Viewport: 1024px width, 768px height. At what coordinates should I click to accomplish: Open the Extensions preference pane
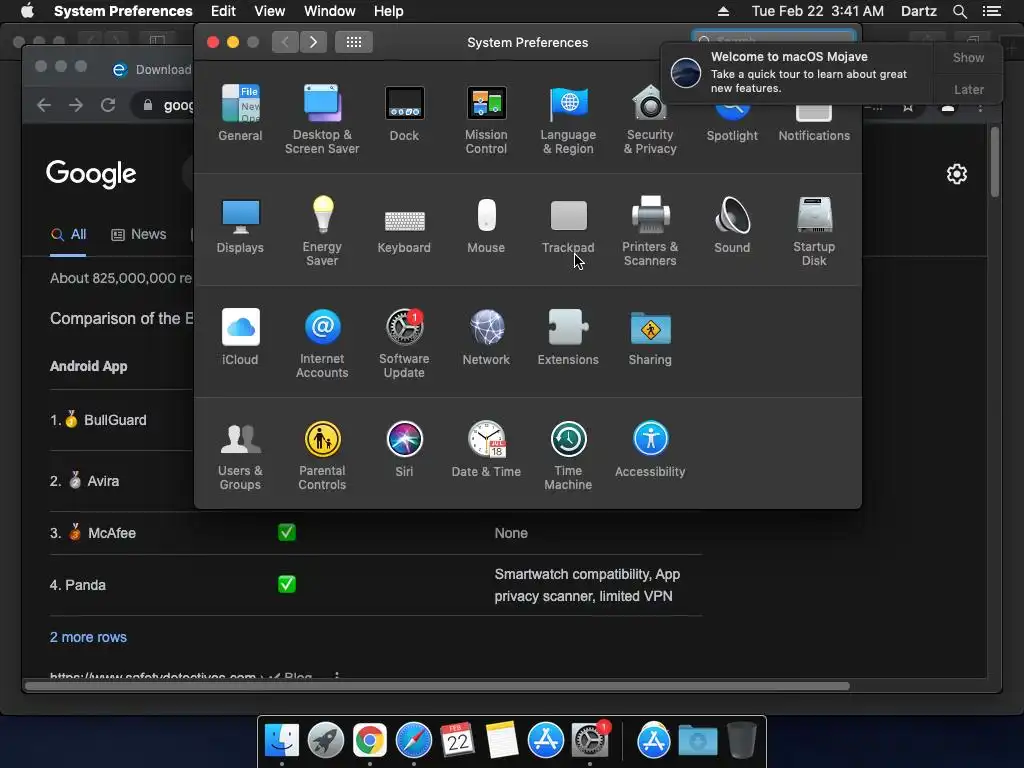[568, 336]
